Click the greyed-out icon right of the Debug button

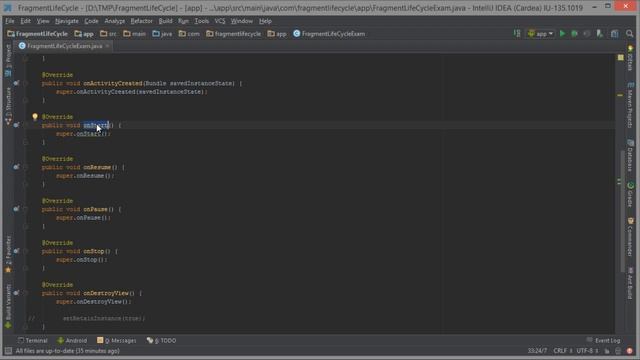(587, 34)
